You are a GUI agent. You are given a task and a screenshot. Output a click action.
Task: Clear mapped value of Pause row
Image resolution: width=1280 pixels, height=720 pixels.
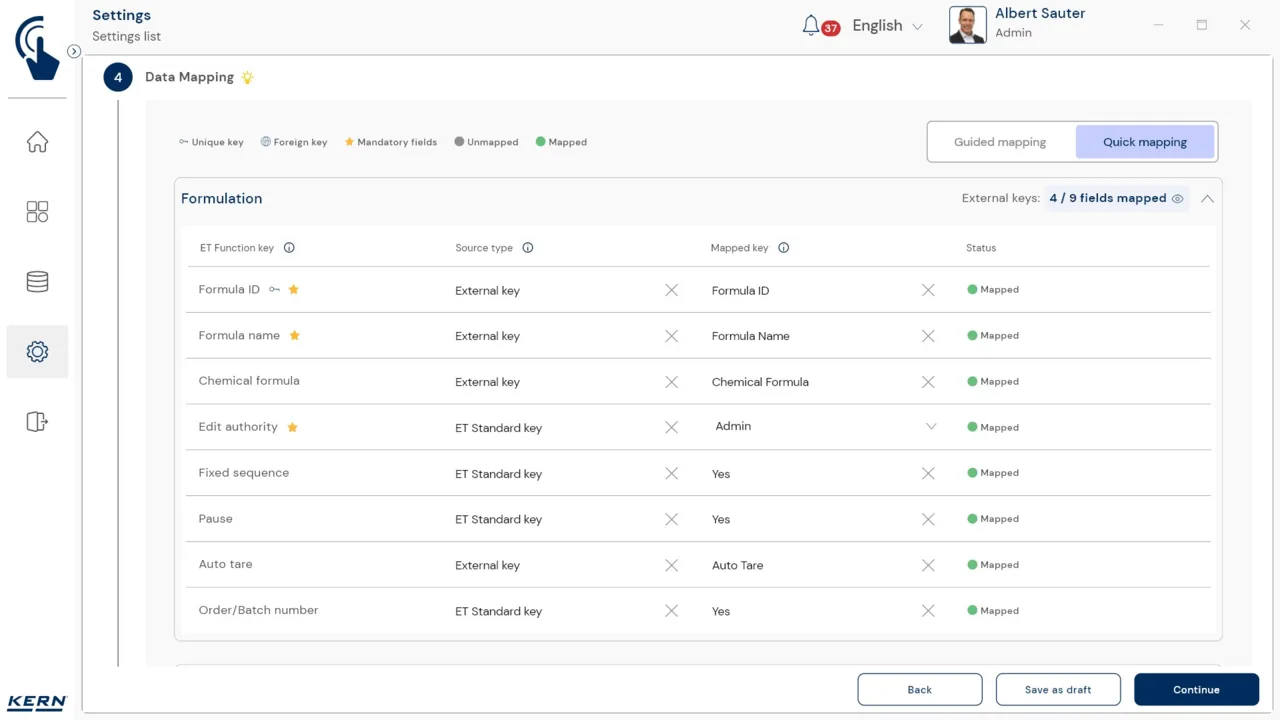(x=928, y=519)
